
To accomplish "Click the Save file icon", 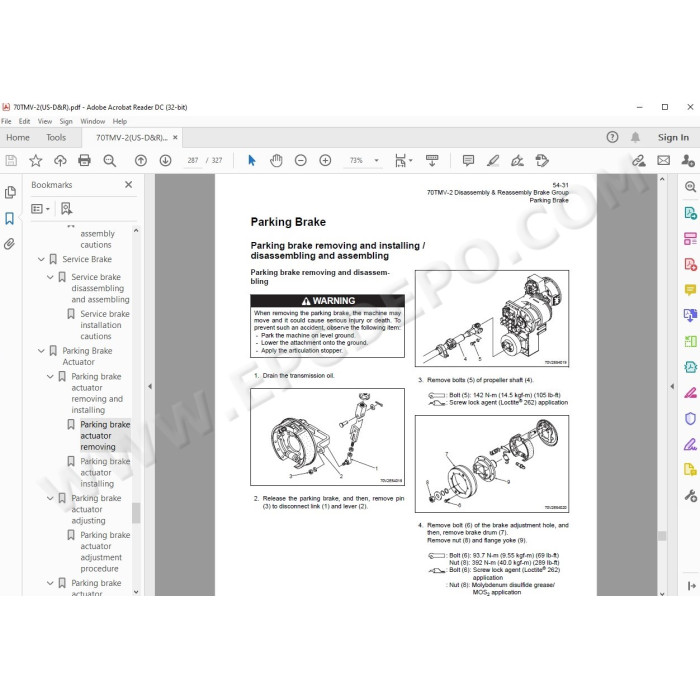I will (x=11, y=160).
